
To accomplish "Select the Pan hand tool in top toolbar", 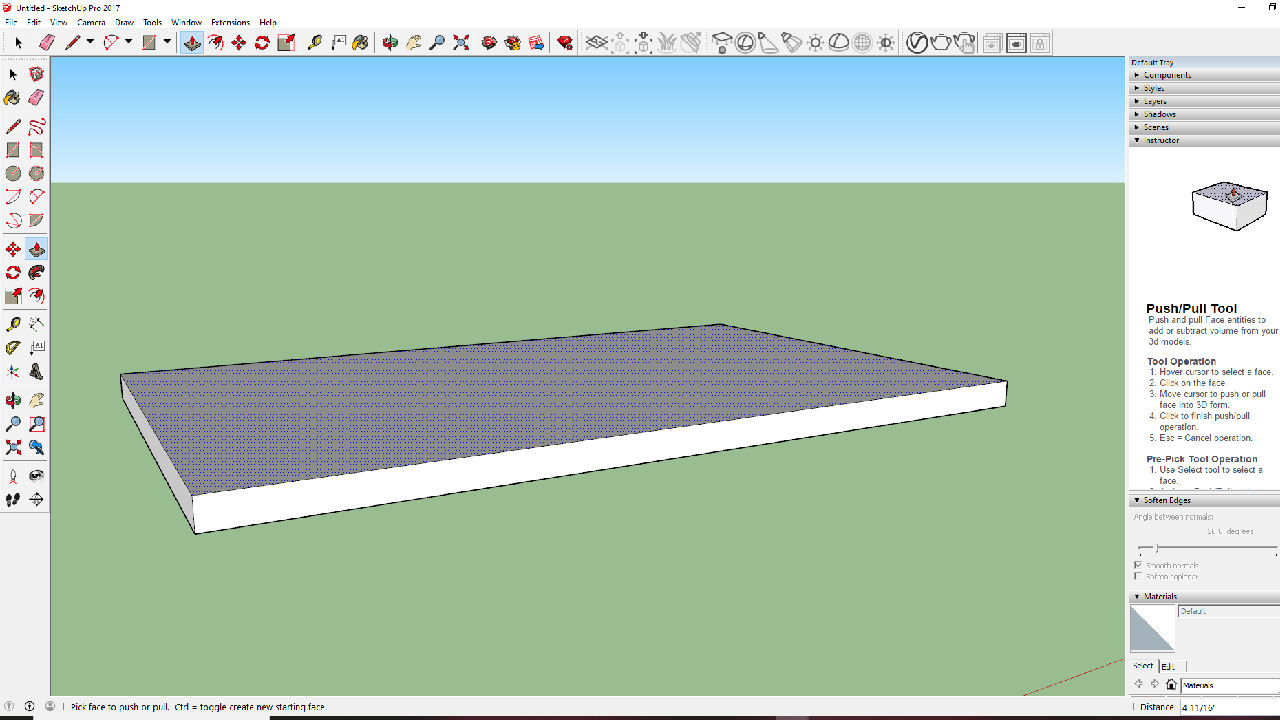I will 413,43.
